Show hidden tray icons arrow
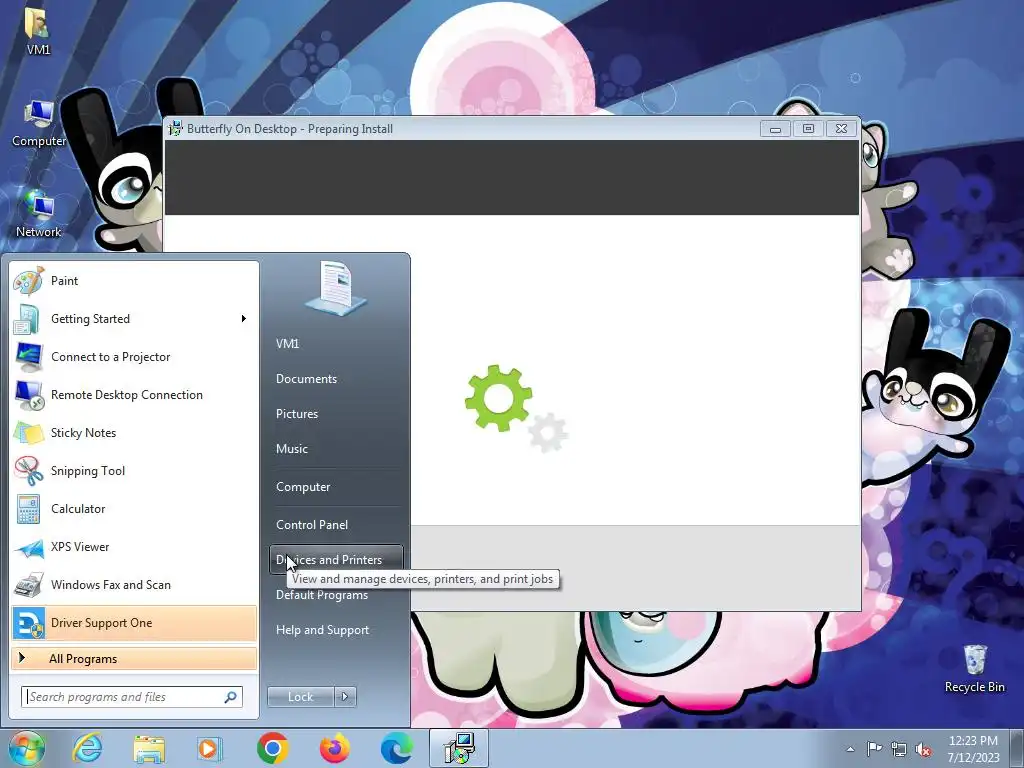 pyautogui.click(x=850, y=749)
